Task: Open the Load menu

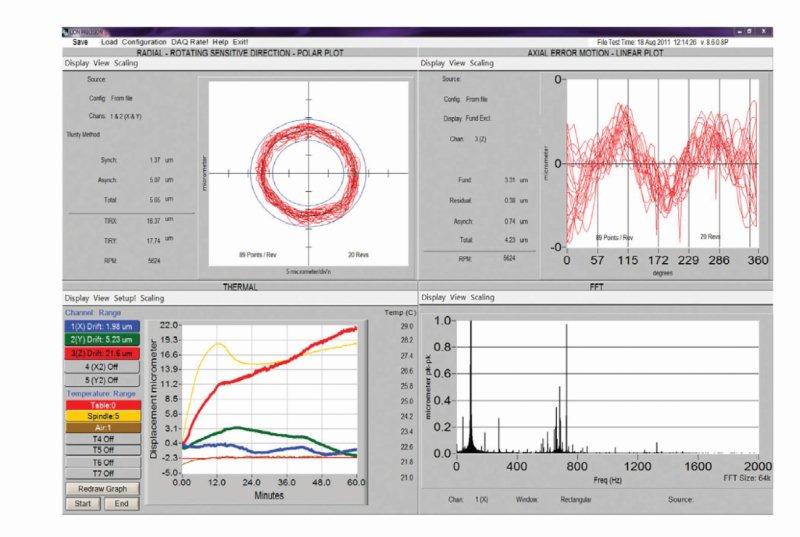Action: (x=109, y=42)
